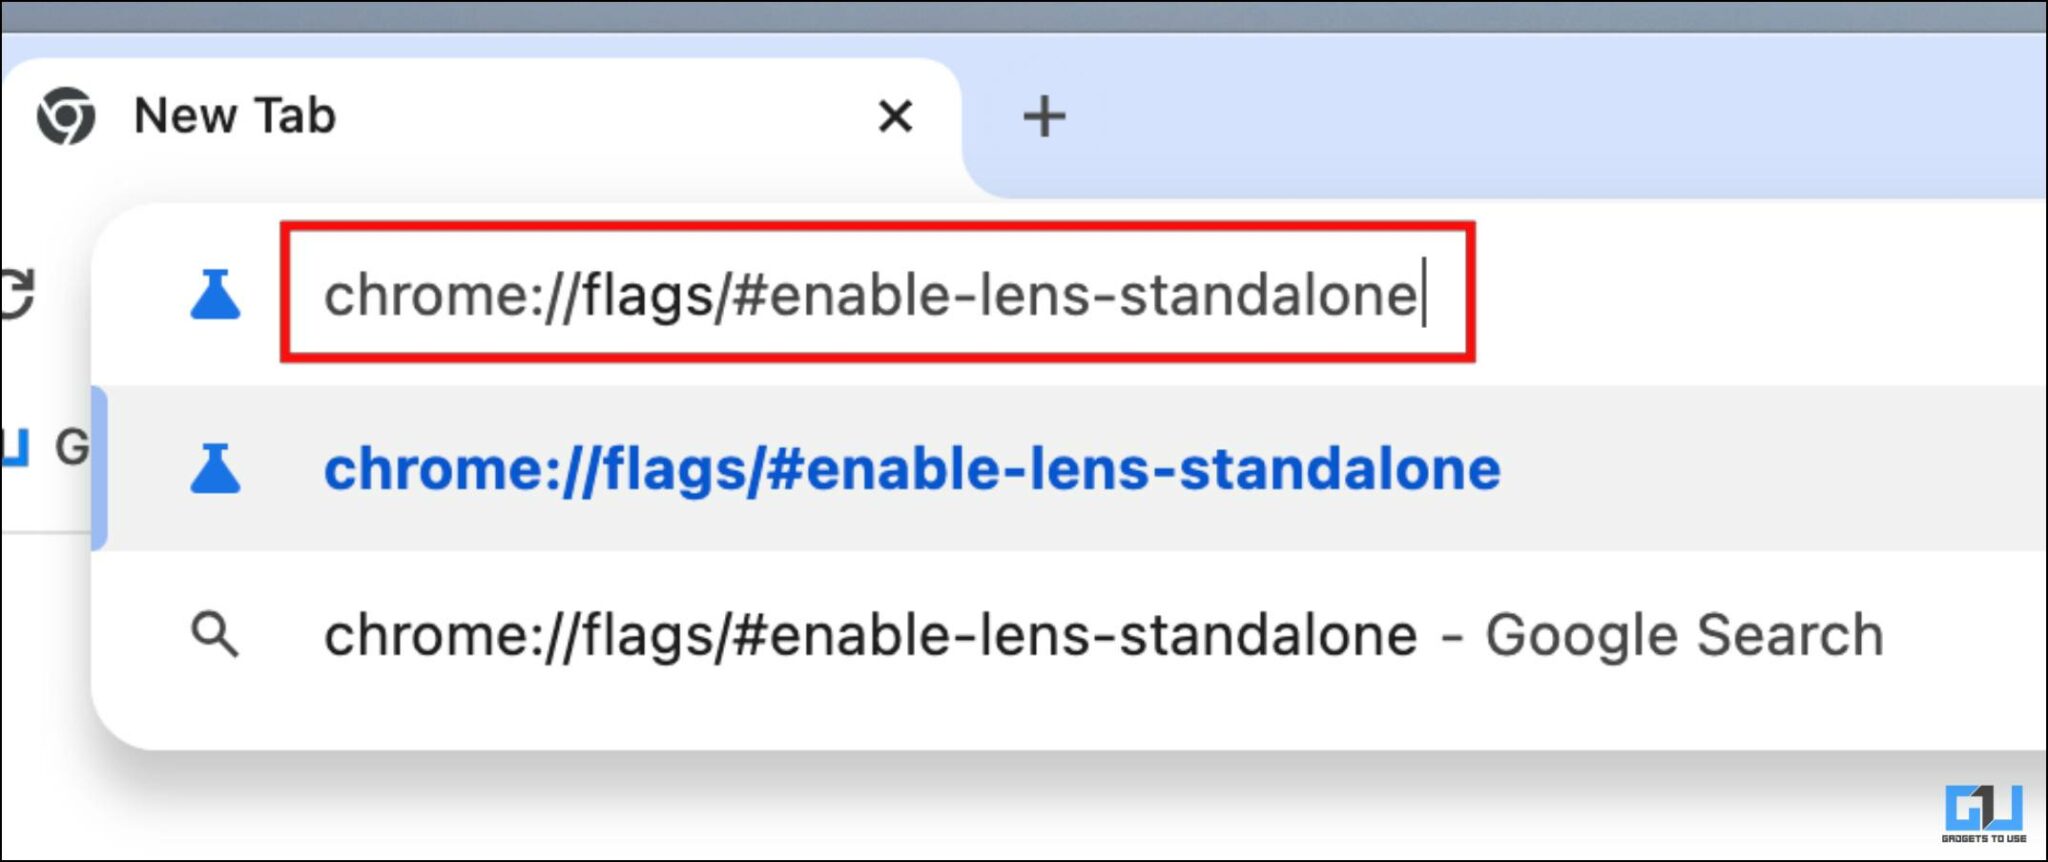Image resolution: width=2048 pixels, height=862 pixels.
Task: Open a new tab with the plus icon
Action: (x=1045, y=116)
